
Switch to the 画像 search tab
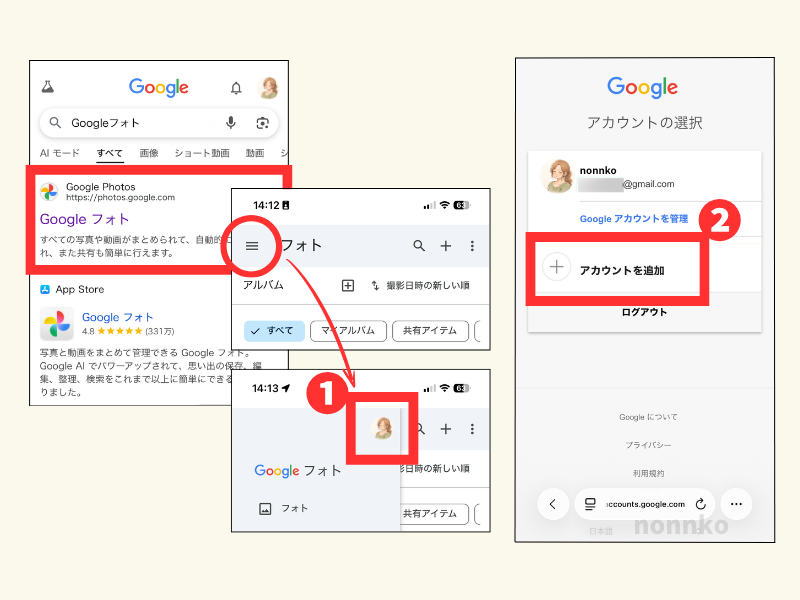pyautogui.click(x=149, y=153)
